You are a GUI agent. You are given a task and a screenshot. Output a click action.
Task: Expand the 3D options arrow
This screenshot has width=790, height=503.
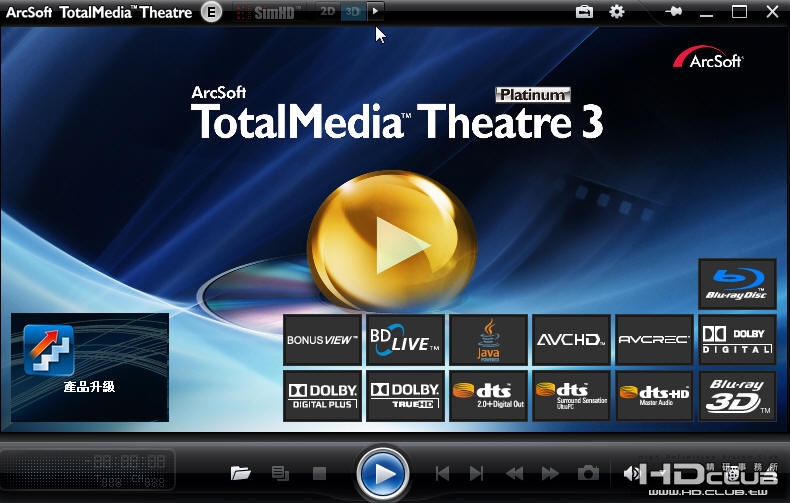click(x=375, y=11)
